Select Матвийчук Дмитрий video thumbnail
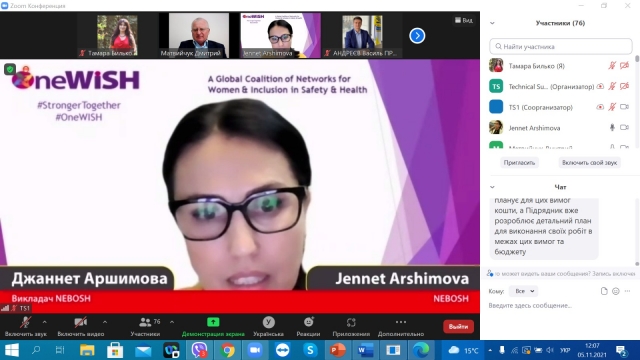The height and width of the screenshot is (360, 640). click(199, 36)
